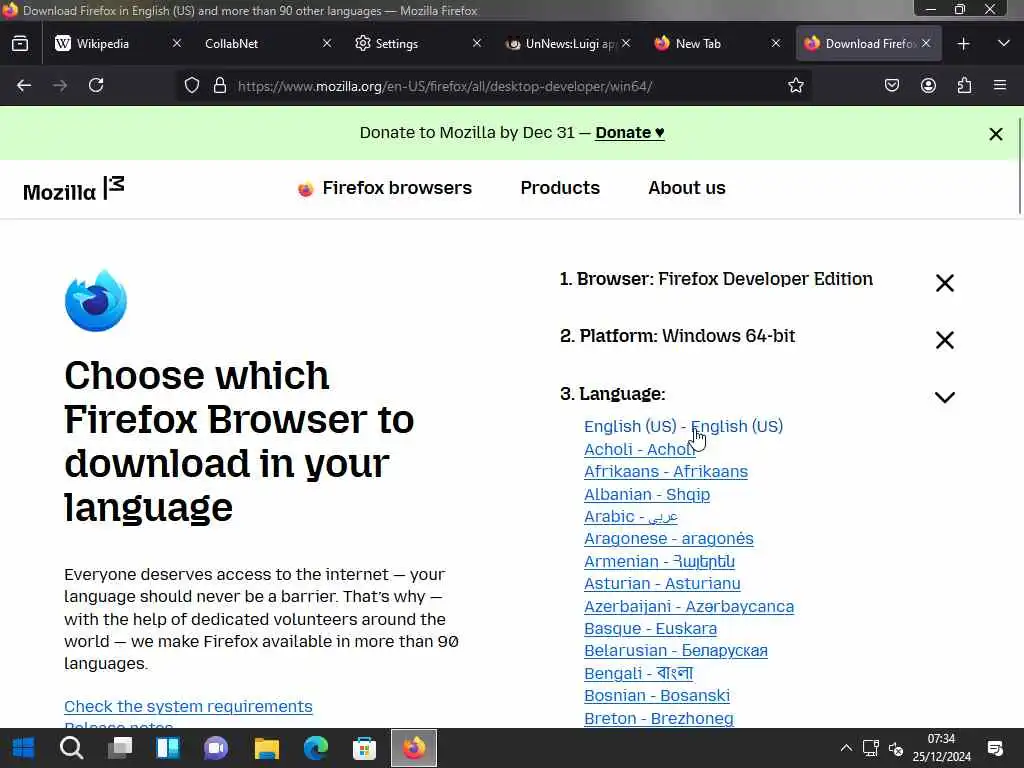Select Bengali language
This screenshot has width=1024, height=768.
pos(638,673)
